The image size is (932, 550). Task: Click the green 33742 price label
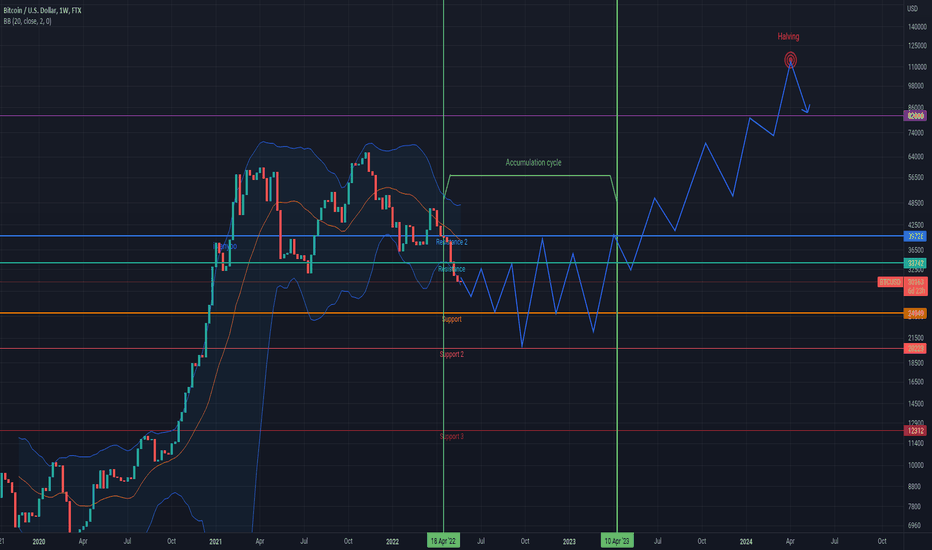click(x=915, y=263)
